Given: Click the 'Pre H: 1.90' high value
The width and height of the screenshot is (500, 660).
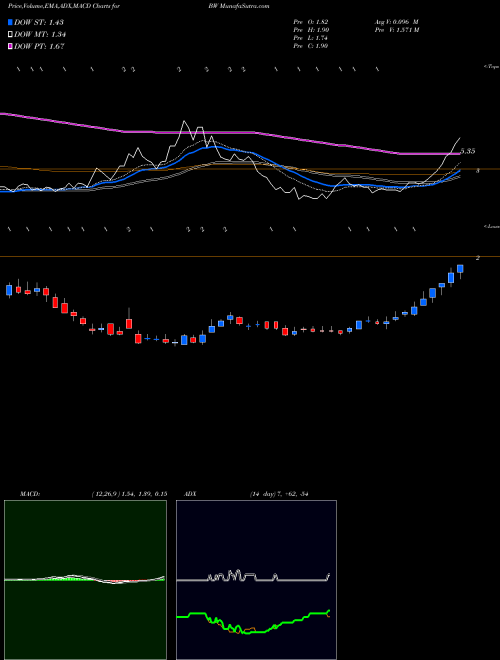Looking at the screenshot, I should pos(311,30).
